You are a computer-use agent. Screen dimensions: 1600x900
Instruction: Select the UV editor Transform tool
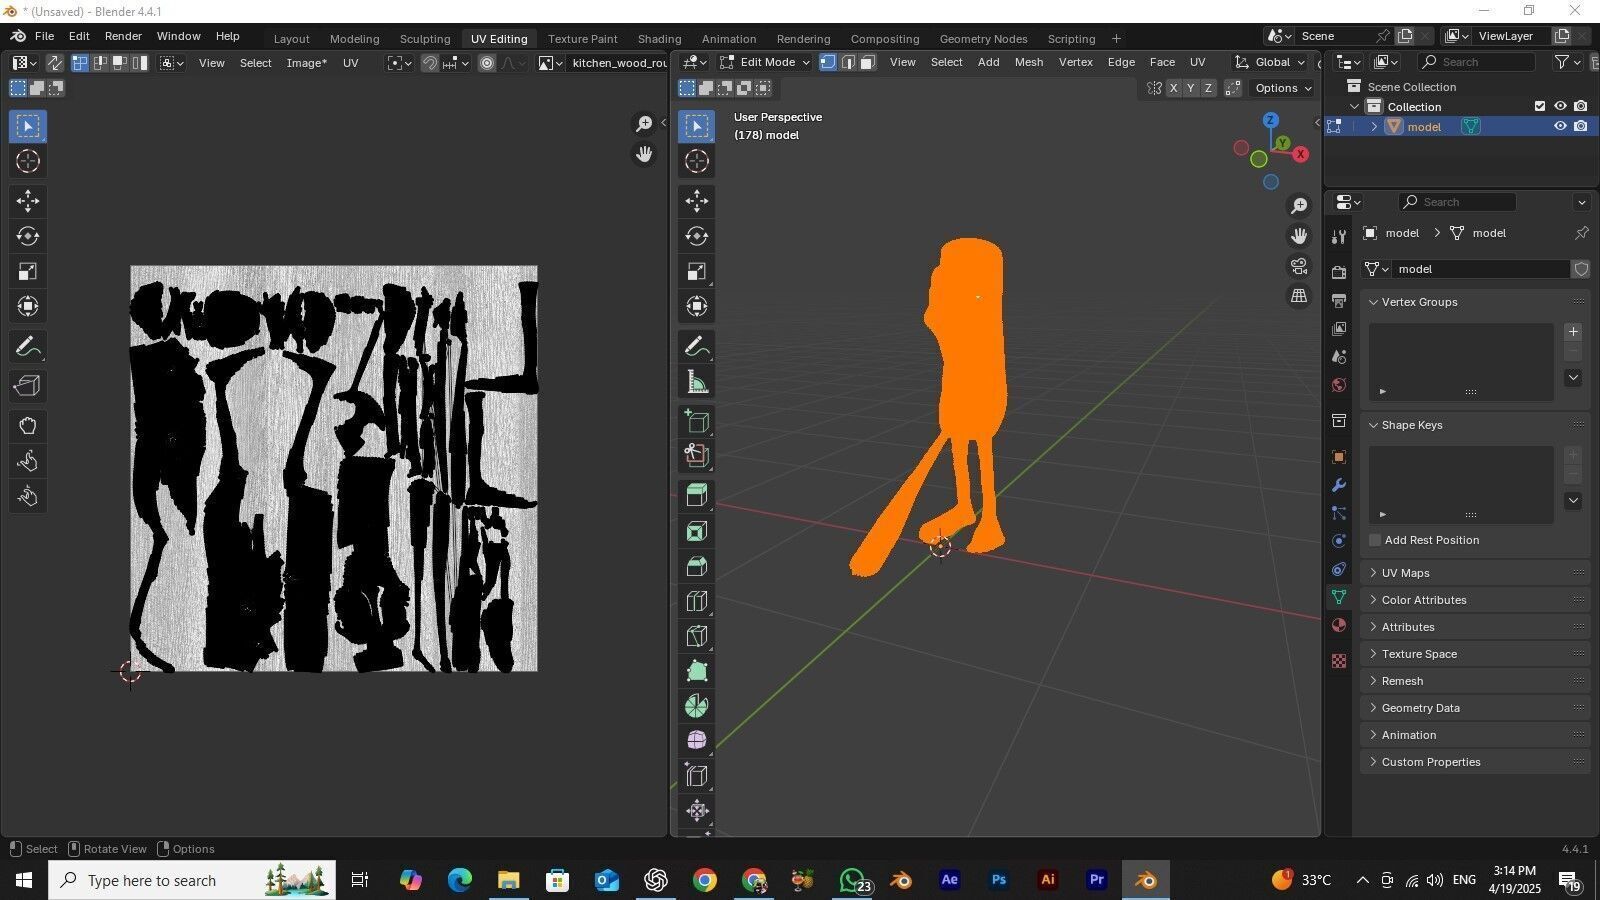click(28, 306)
